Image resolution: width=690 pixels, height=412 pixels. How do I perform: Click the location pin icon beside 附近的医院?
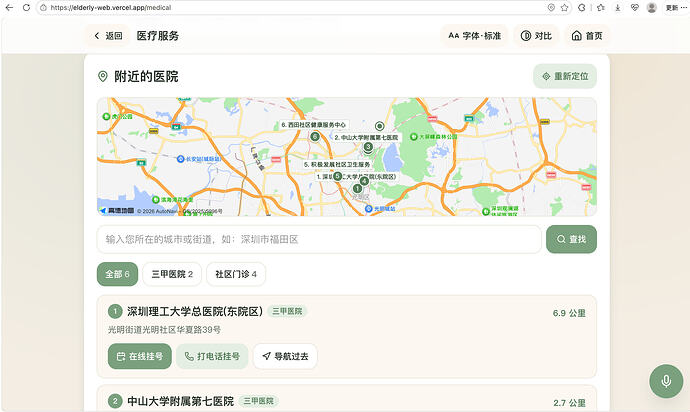point(103,76)
